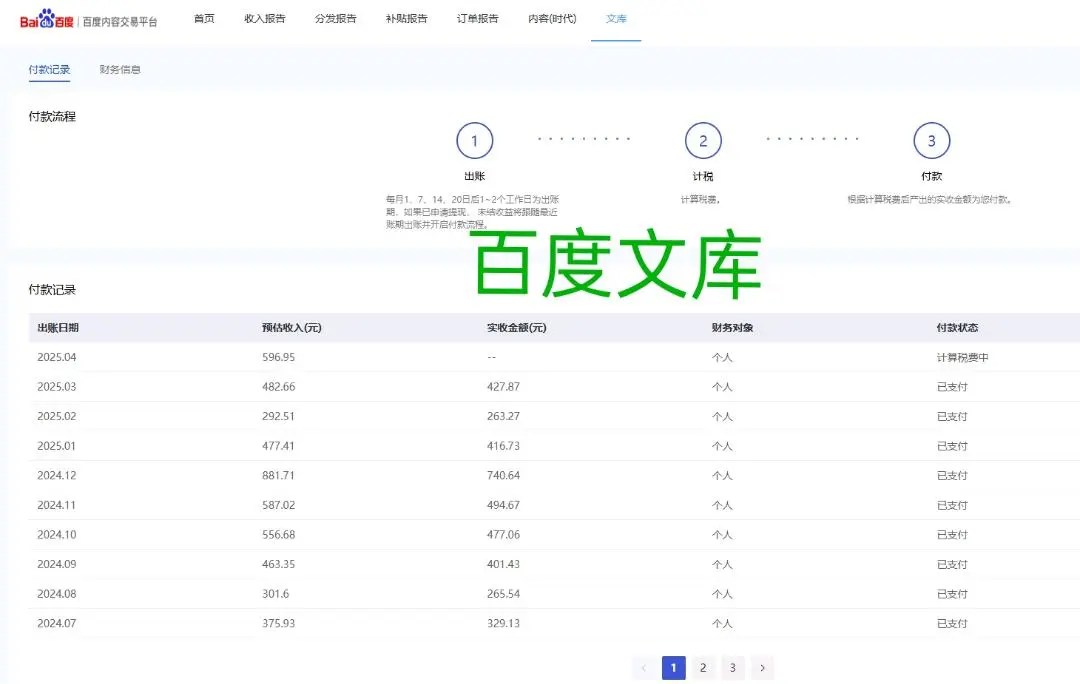The width and height of the screenshot is (1080, 684).
Task: Click received amount 416.73
Action: (503, 446)
